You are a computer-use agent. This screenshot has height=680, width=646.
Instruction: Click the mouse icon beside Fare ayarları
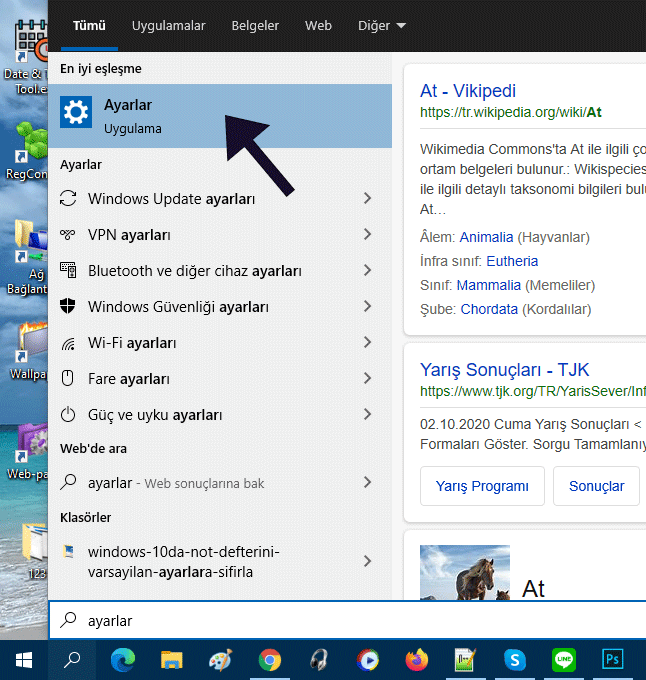(68, 378)
